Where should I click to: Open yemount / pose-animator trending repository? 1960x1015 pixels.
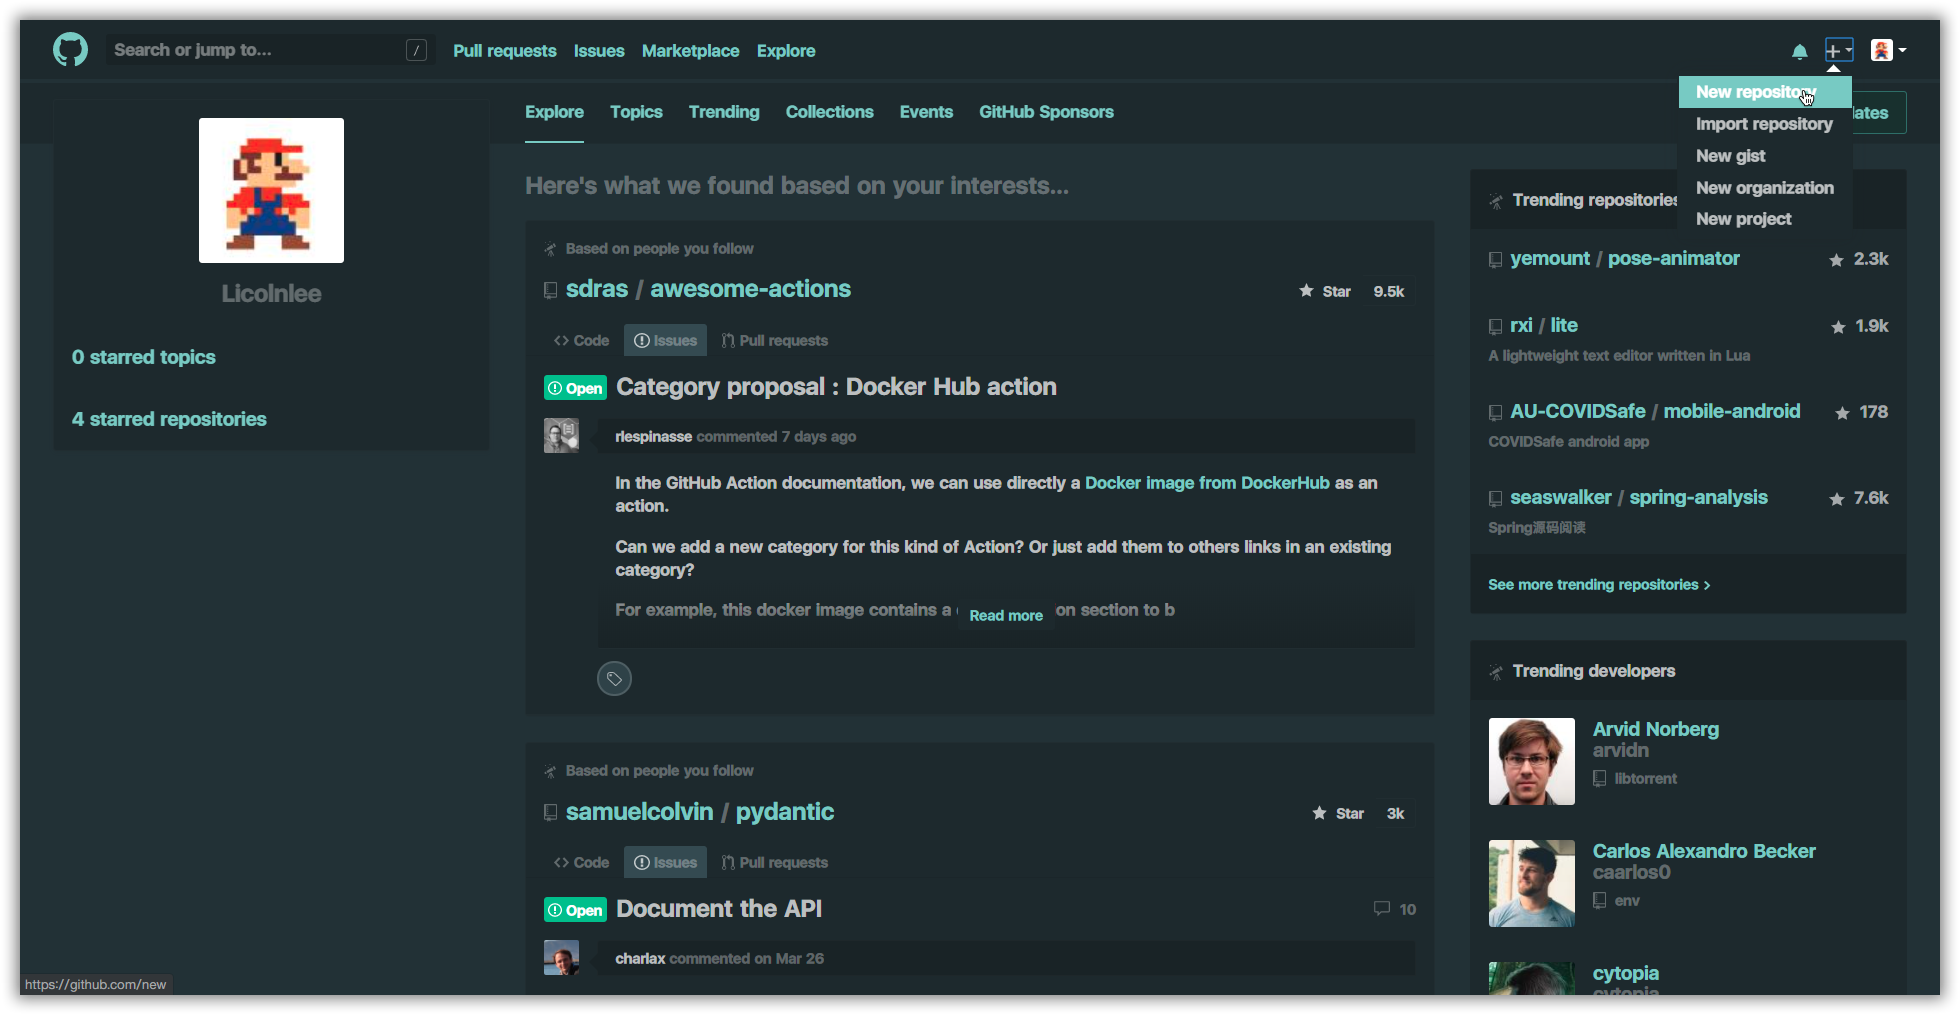1624,259
